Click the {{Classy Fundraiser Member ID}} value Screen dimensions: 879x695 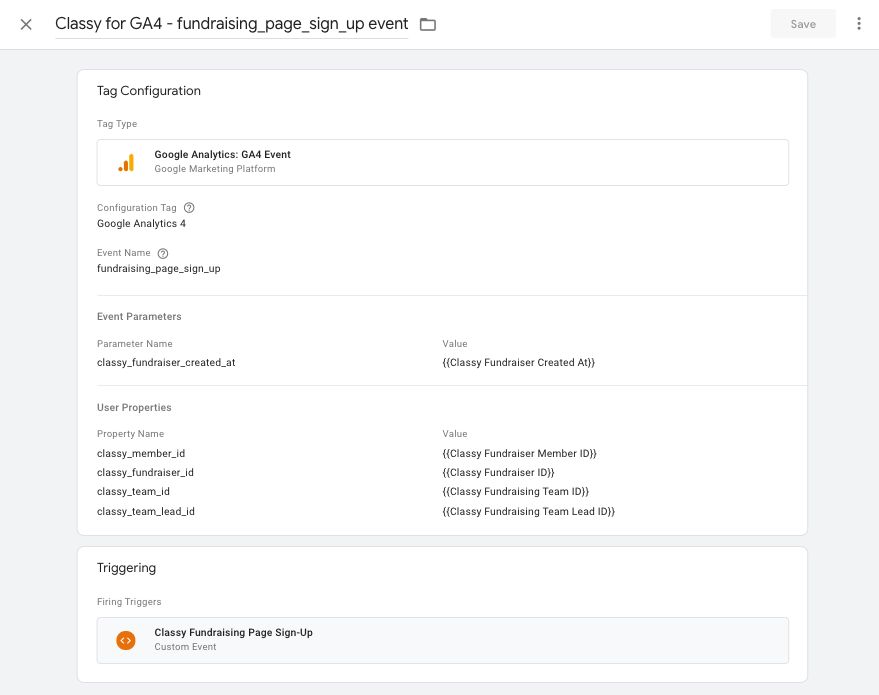[x=520, y=453]
